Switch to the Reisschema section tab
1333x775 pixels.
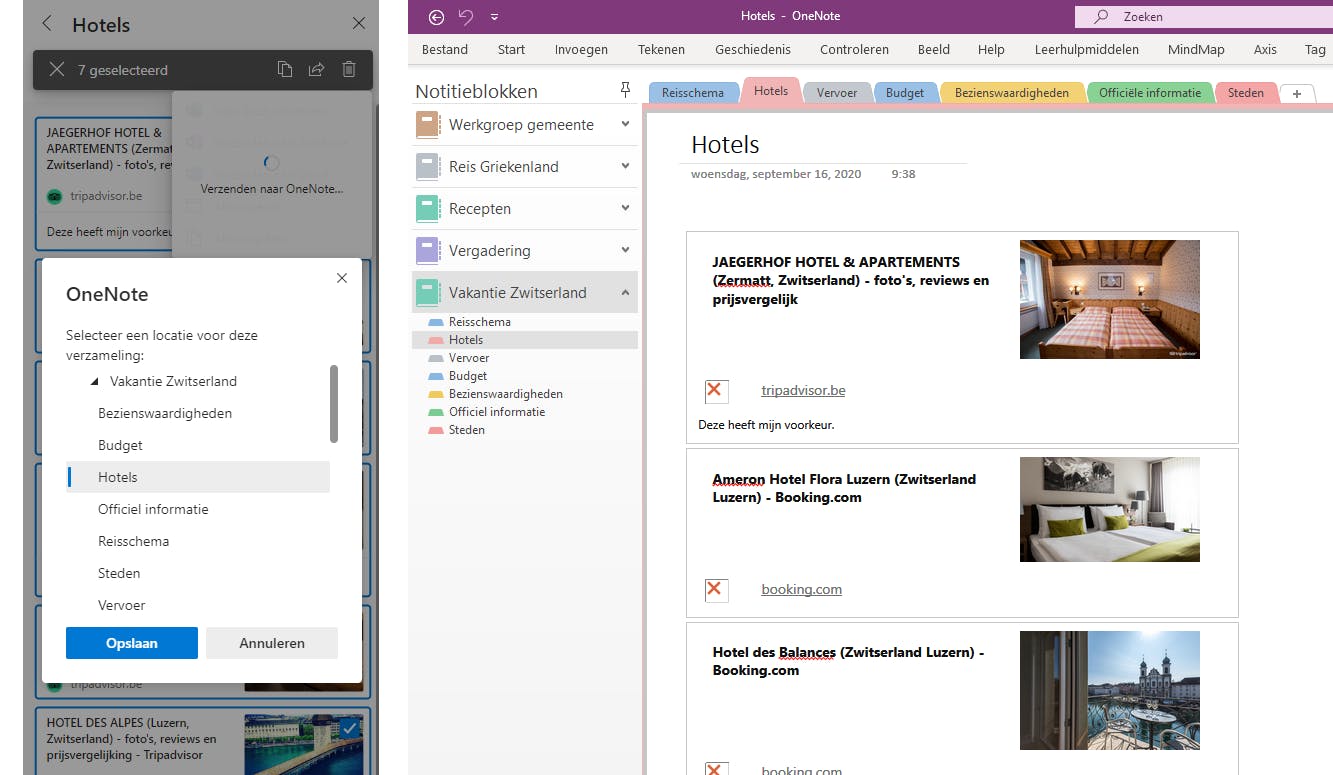693,93
